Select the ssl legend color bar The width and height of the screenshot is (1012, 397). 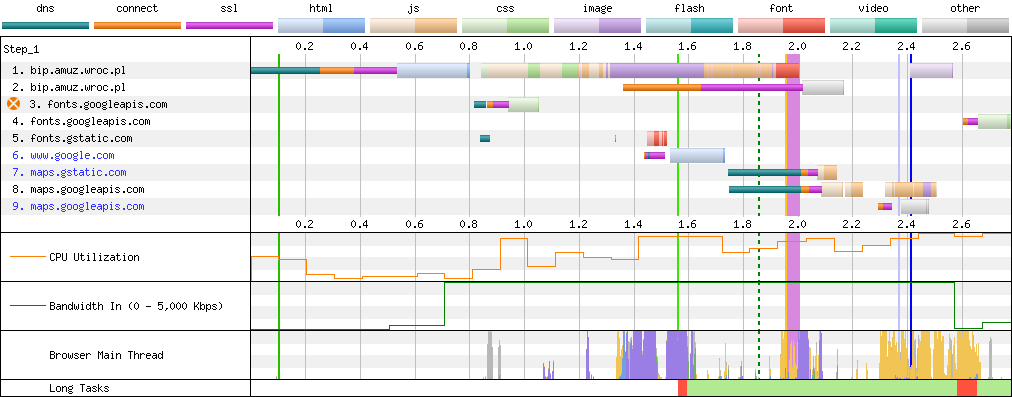tap(229, 25)
